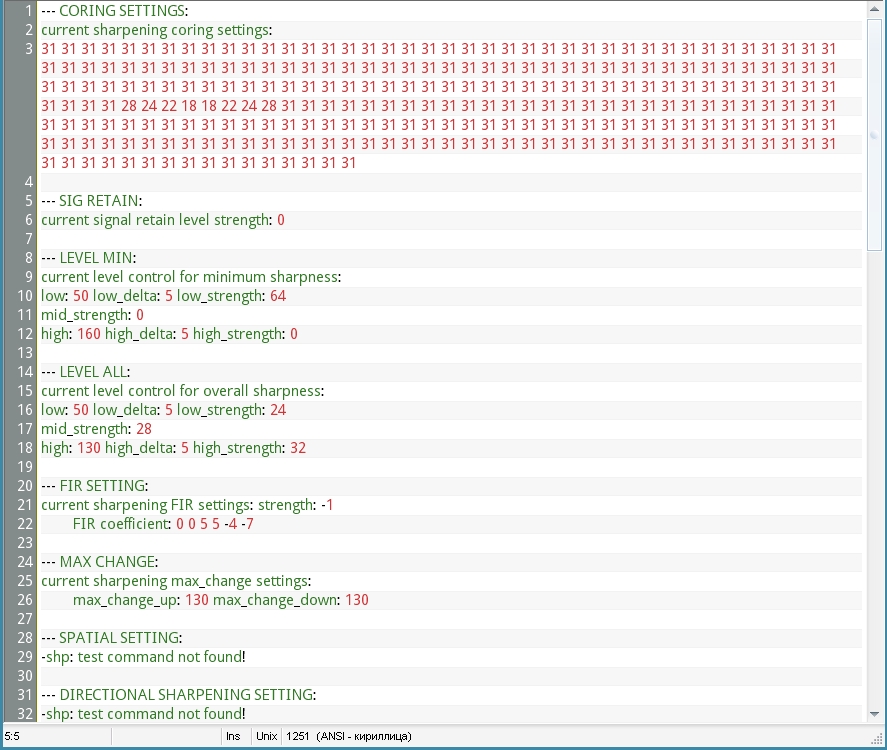Image resolution: width=887 pixels, height=750 pixels.
Task: Place cursor on SIG RETAIN heading
Action: [100, 201]
